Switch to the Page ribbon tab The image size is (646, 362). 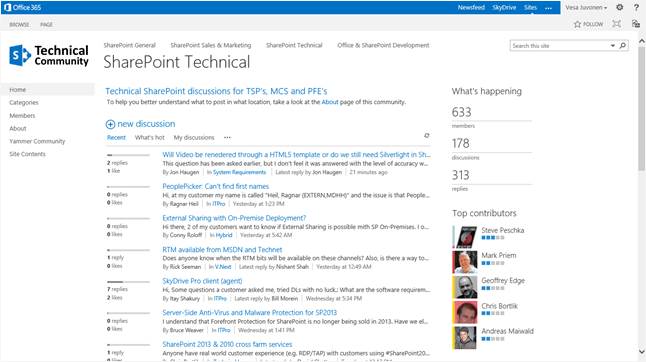46,25
